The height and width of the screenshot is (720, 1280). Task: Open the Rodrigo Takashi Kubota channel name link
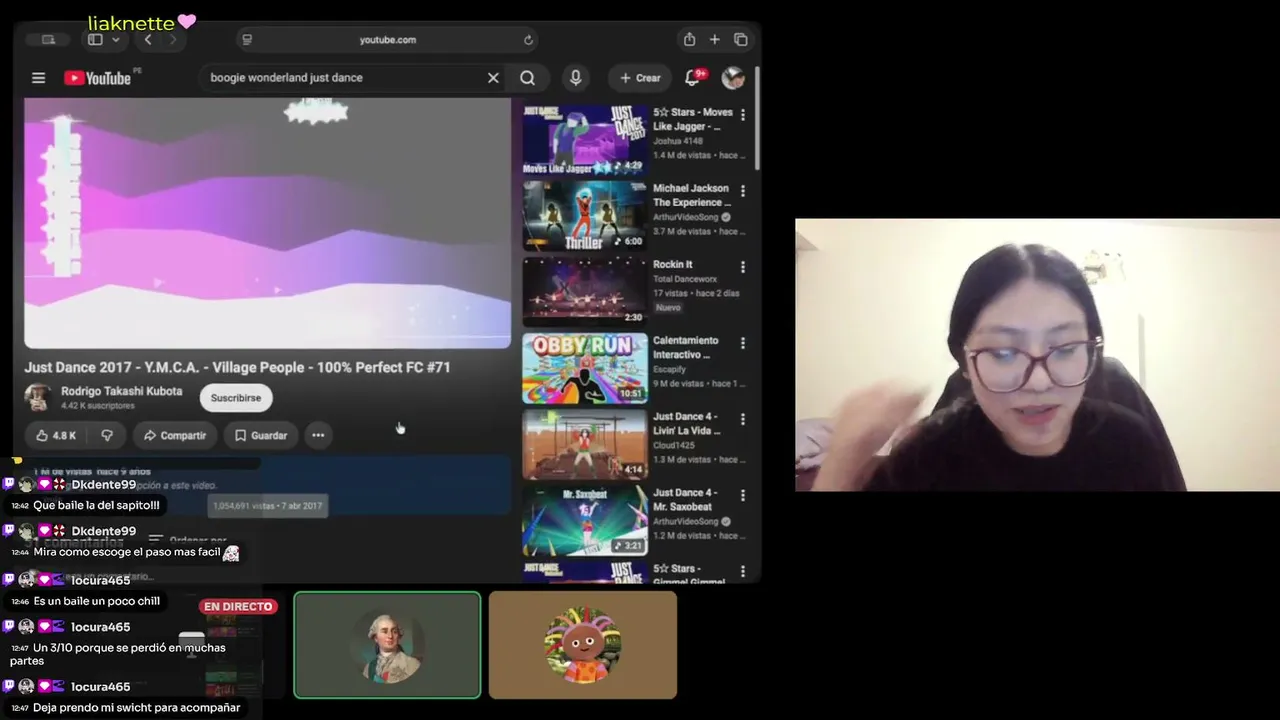click(x=122, y=391)
